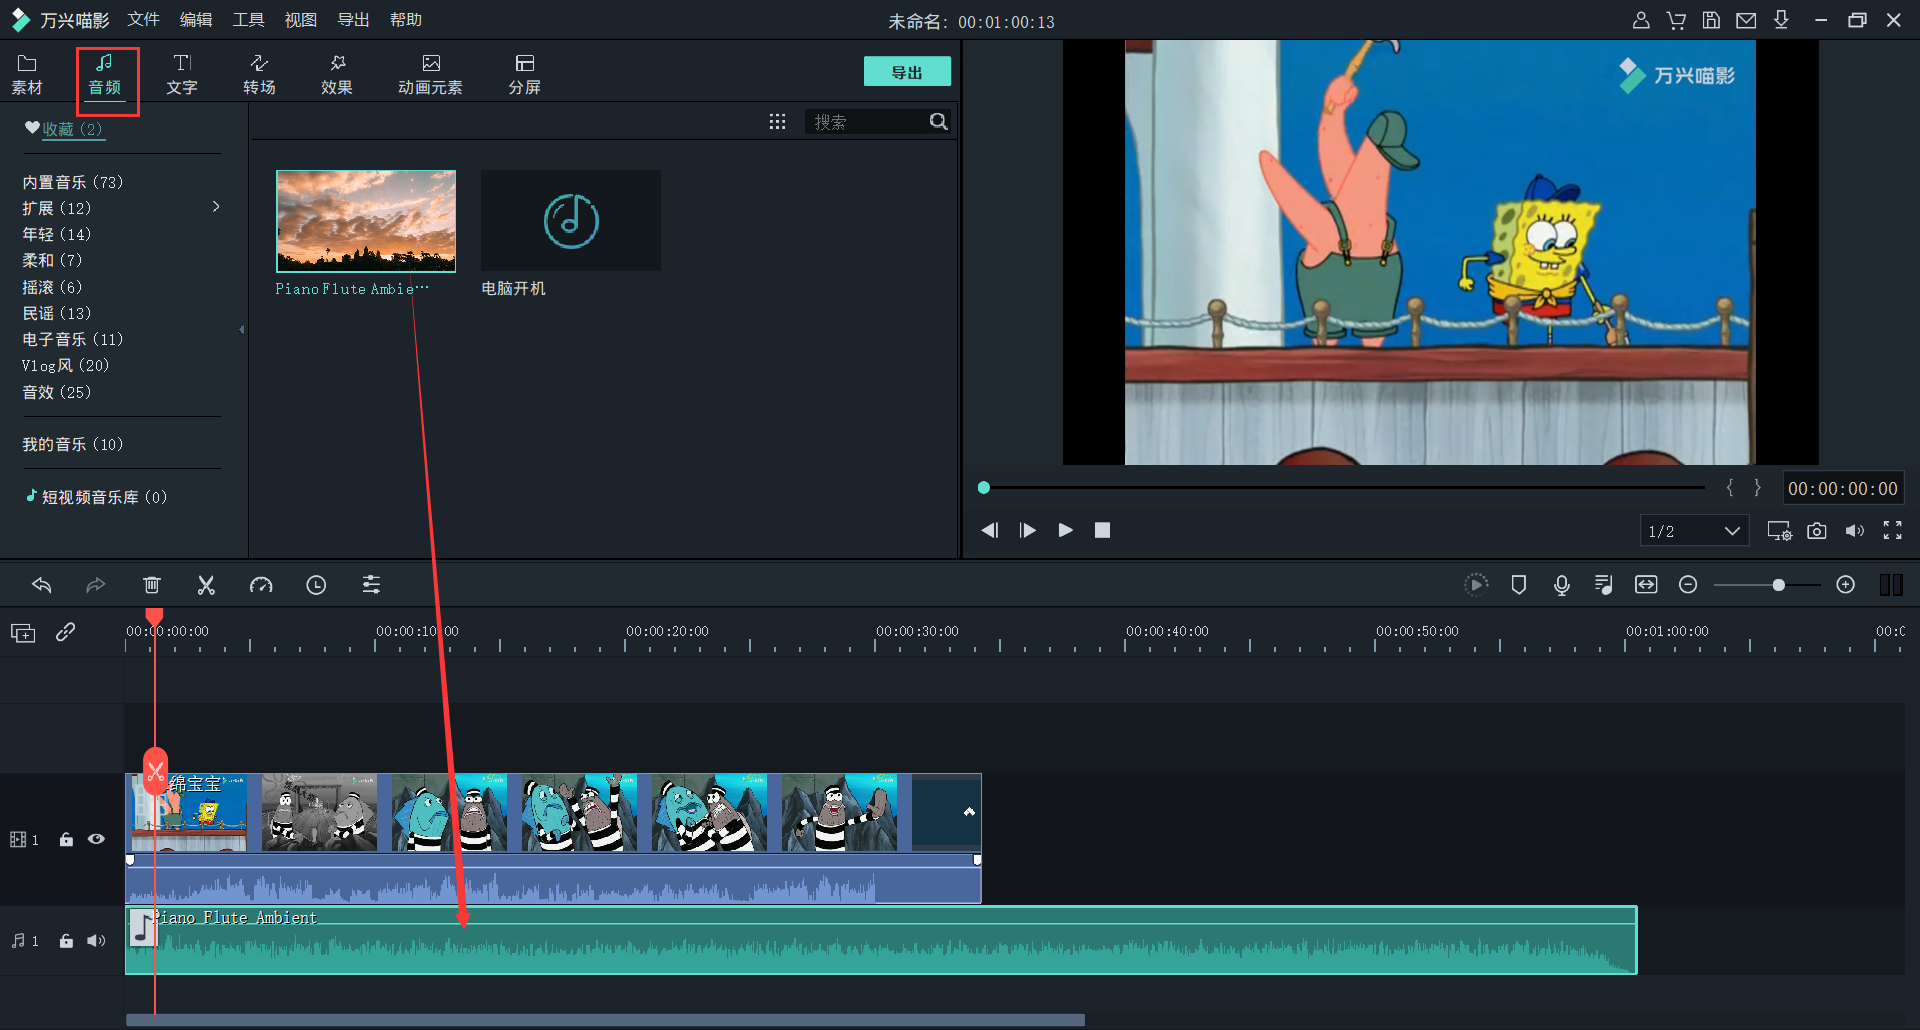The width and height of the screenshot is (1920, 1030).
Task: Open the speed adjustment gauge tool
Action: coord(261,585)
